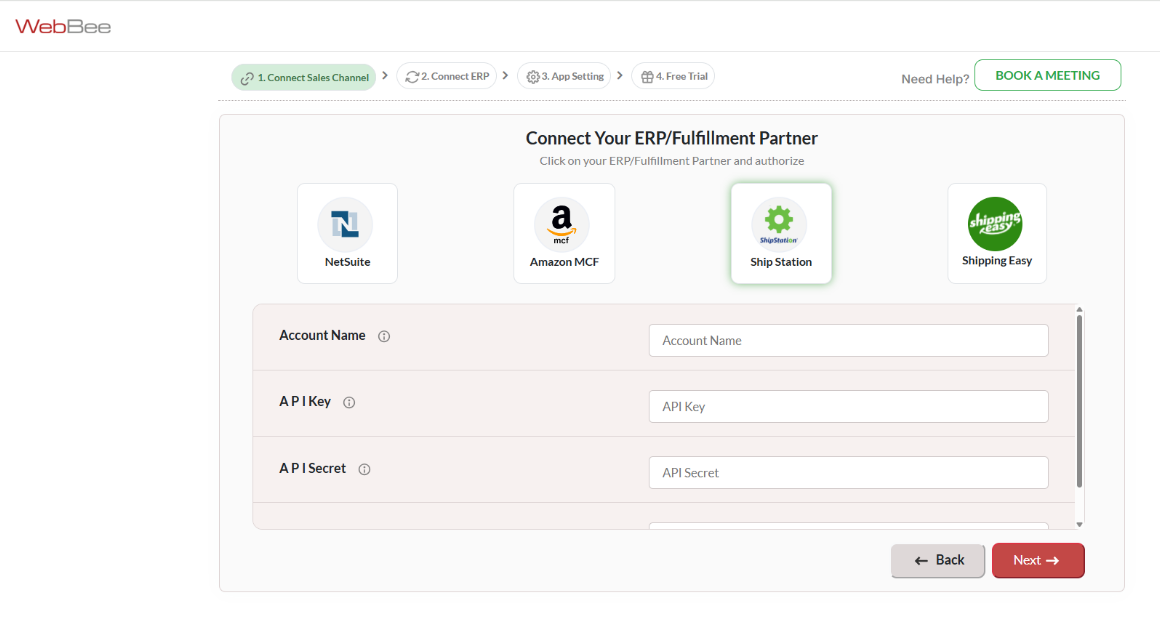This screenshot has width=1160, height=641.
Task: Click the Book a Meeting button
Action: (1048, 75)
